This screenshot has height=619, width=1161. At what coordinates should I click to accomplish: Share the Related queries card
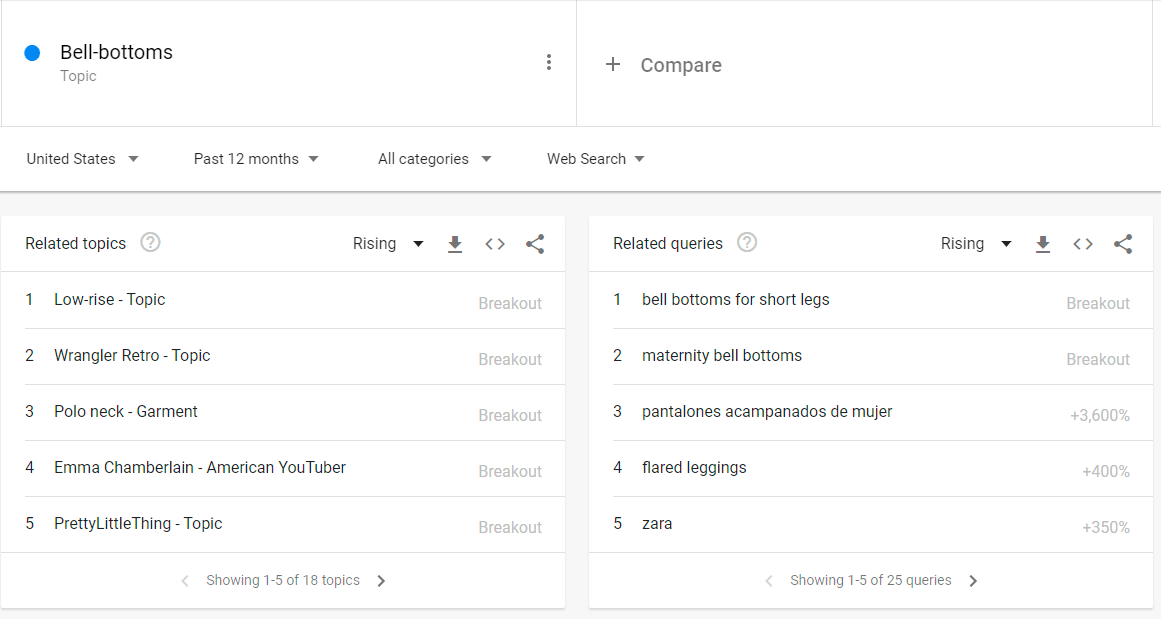(1123, 244)
